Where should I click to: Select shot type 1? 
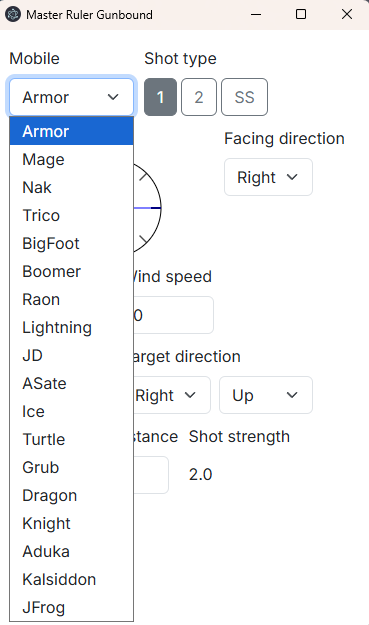pyautogui.click(x=160, y=97)
